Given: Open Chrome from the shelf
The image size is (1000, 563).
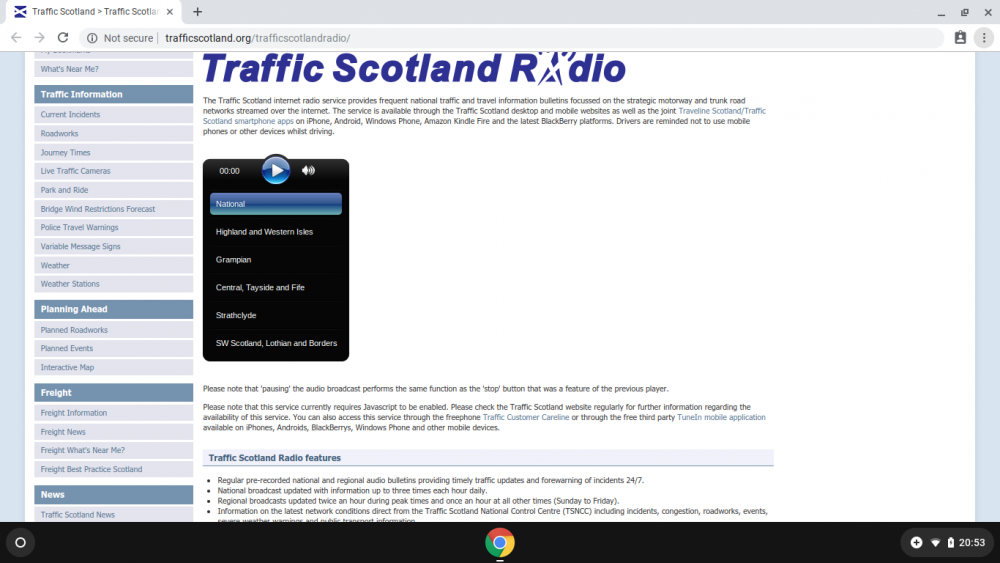Looking at the screenshot, I should point(500,543).
